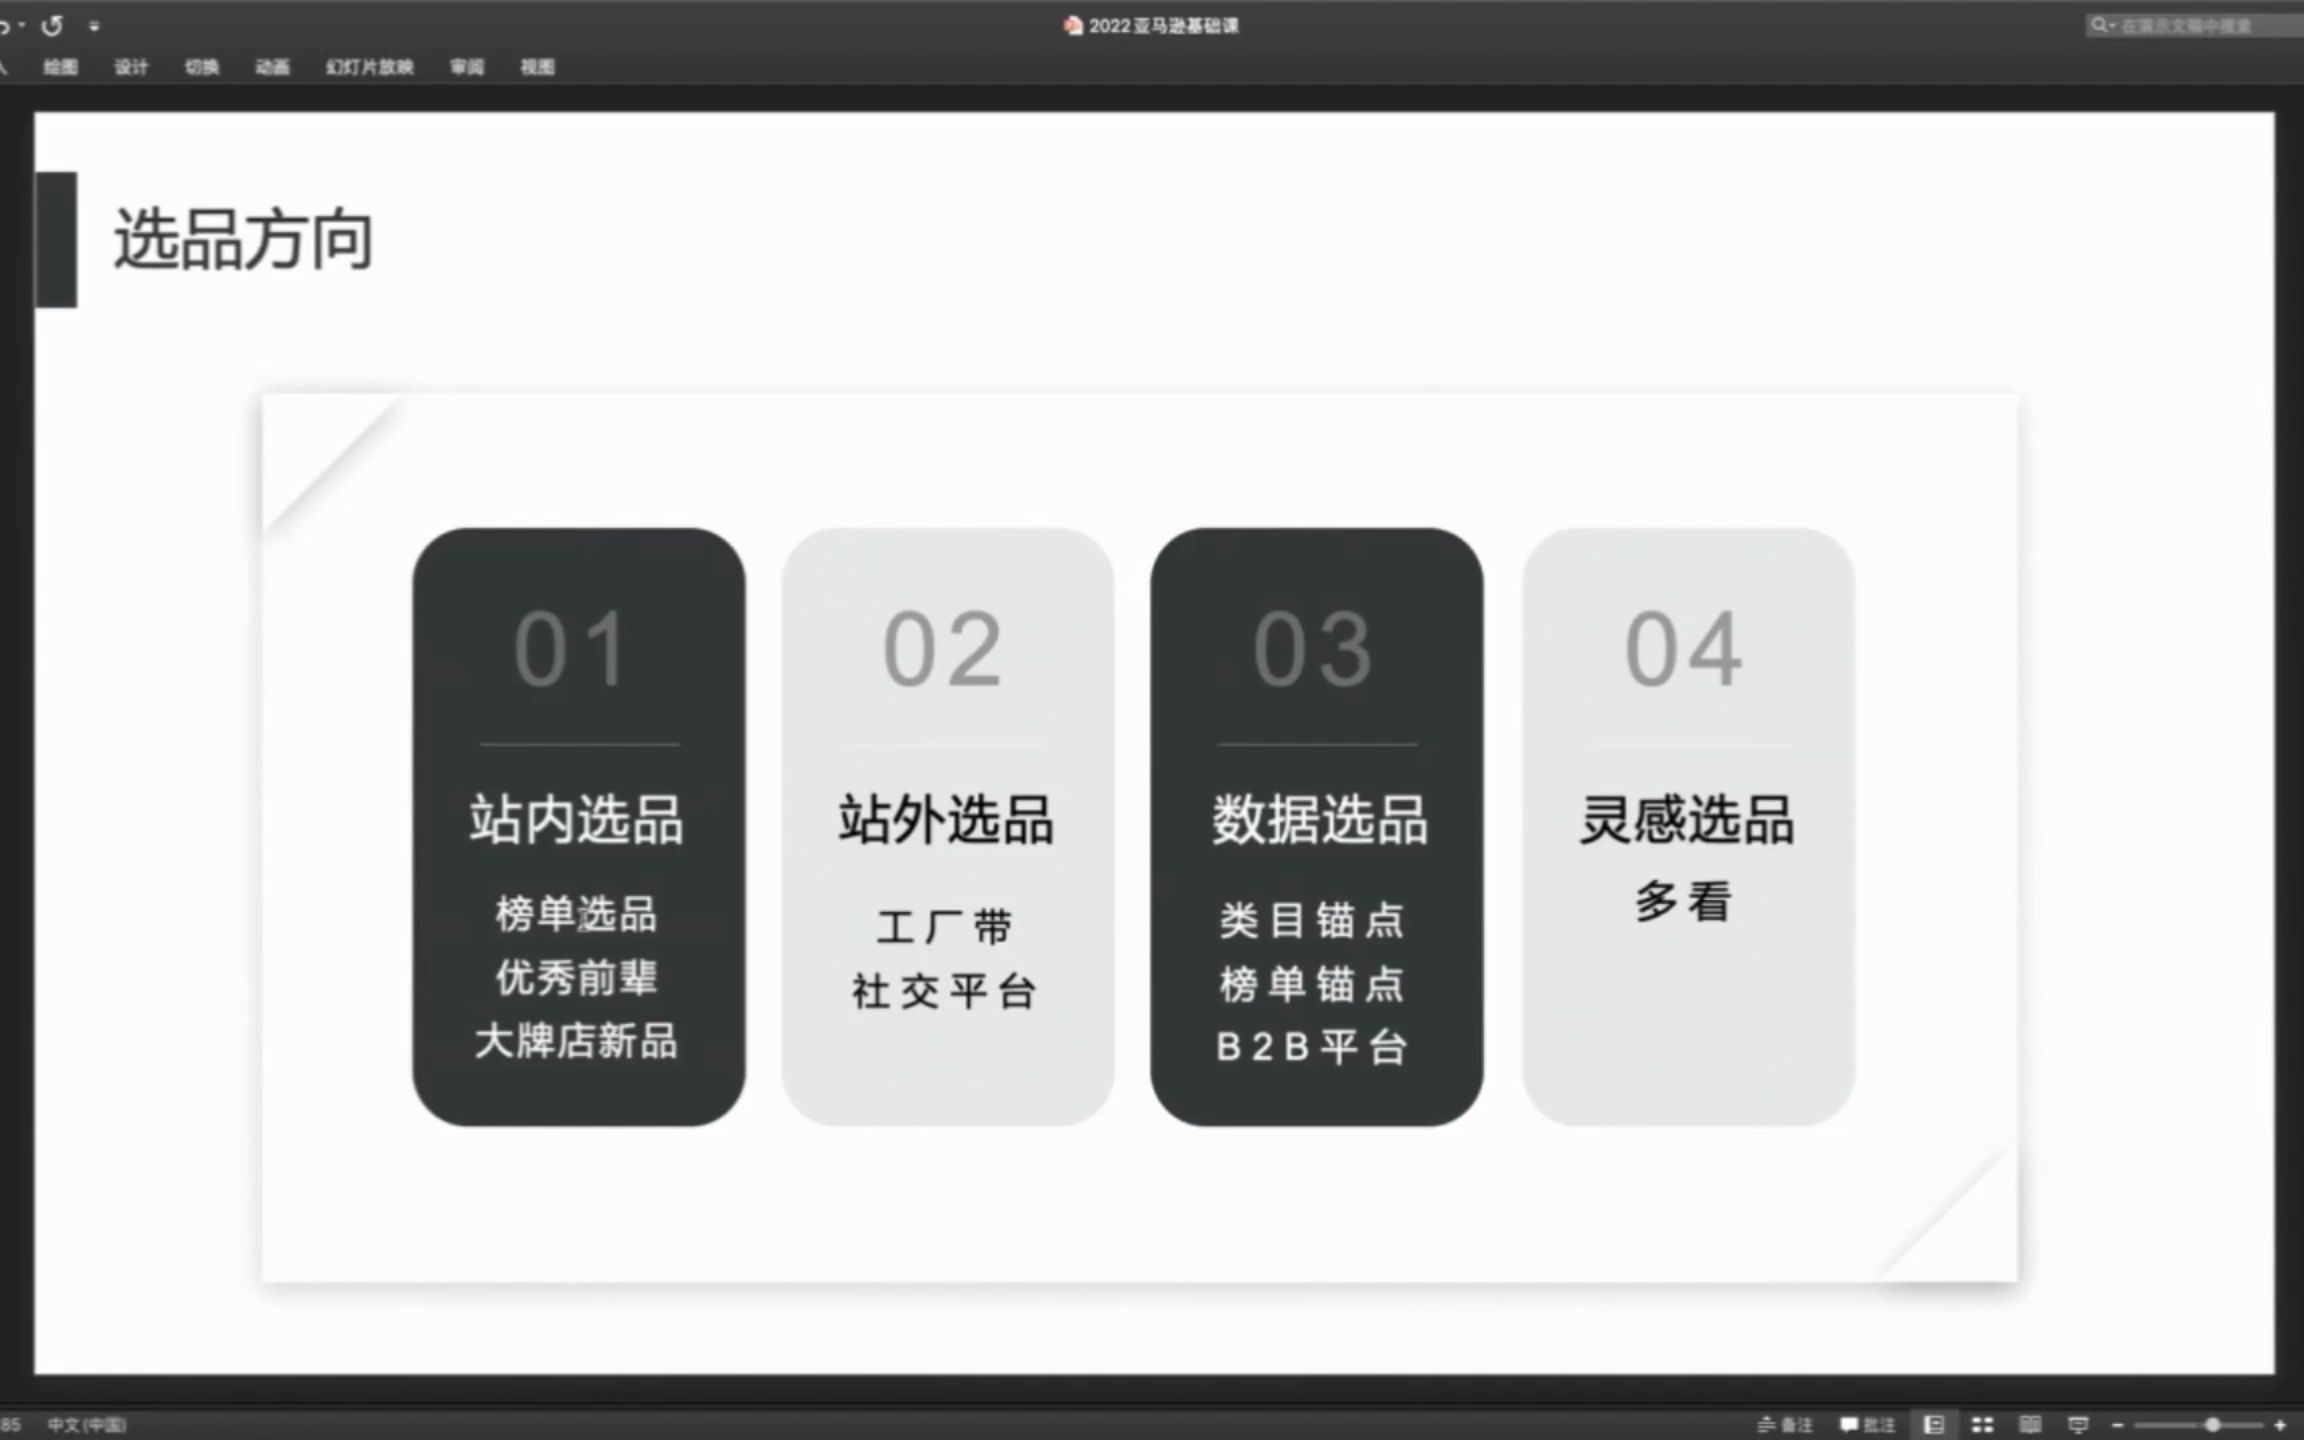The image size is (2304, 1440).
Task: Open the 设计 ribbon tab
Action: pos(131,67)
